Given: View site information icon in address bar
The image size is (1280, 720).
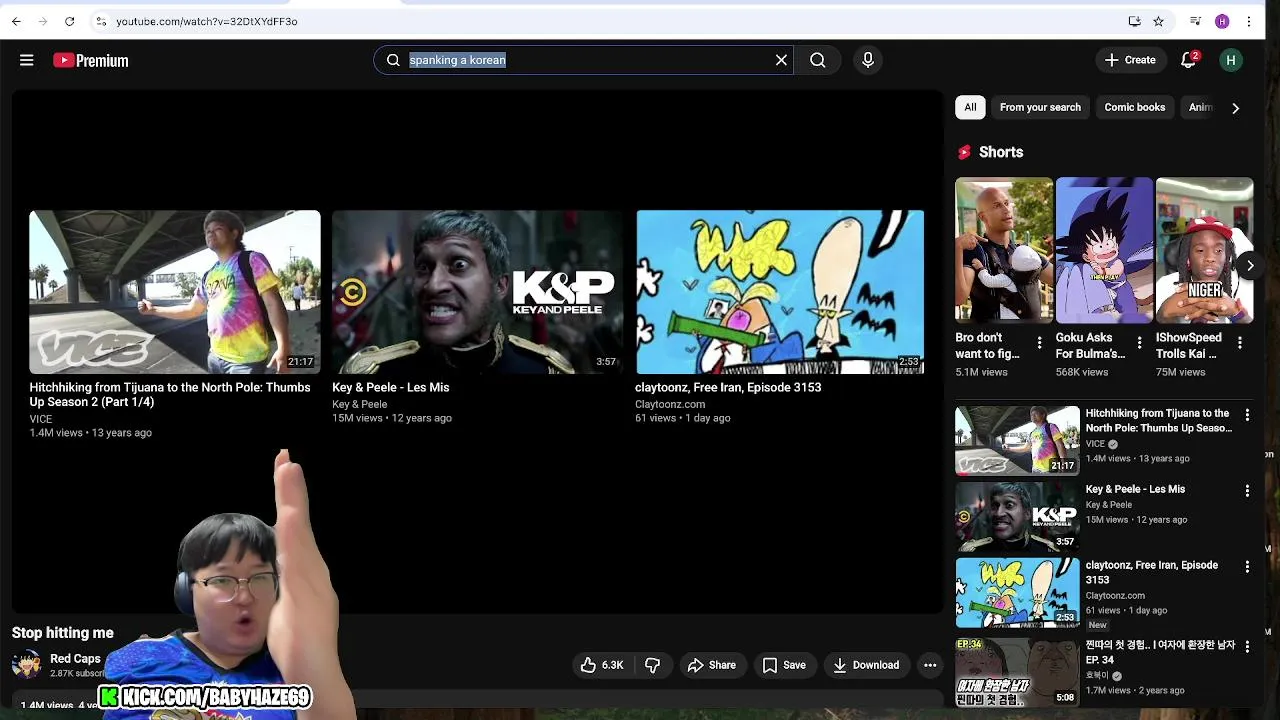Looking at the screenshot, I should click(101, 21).
